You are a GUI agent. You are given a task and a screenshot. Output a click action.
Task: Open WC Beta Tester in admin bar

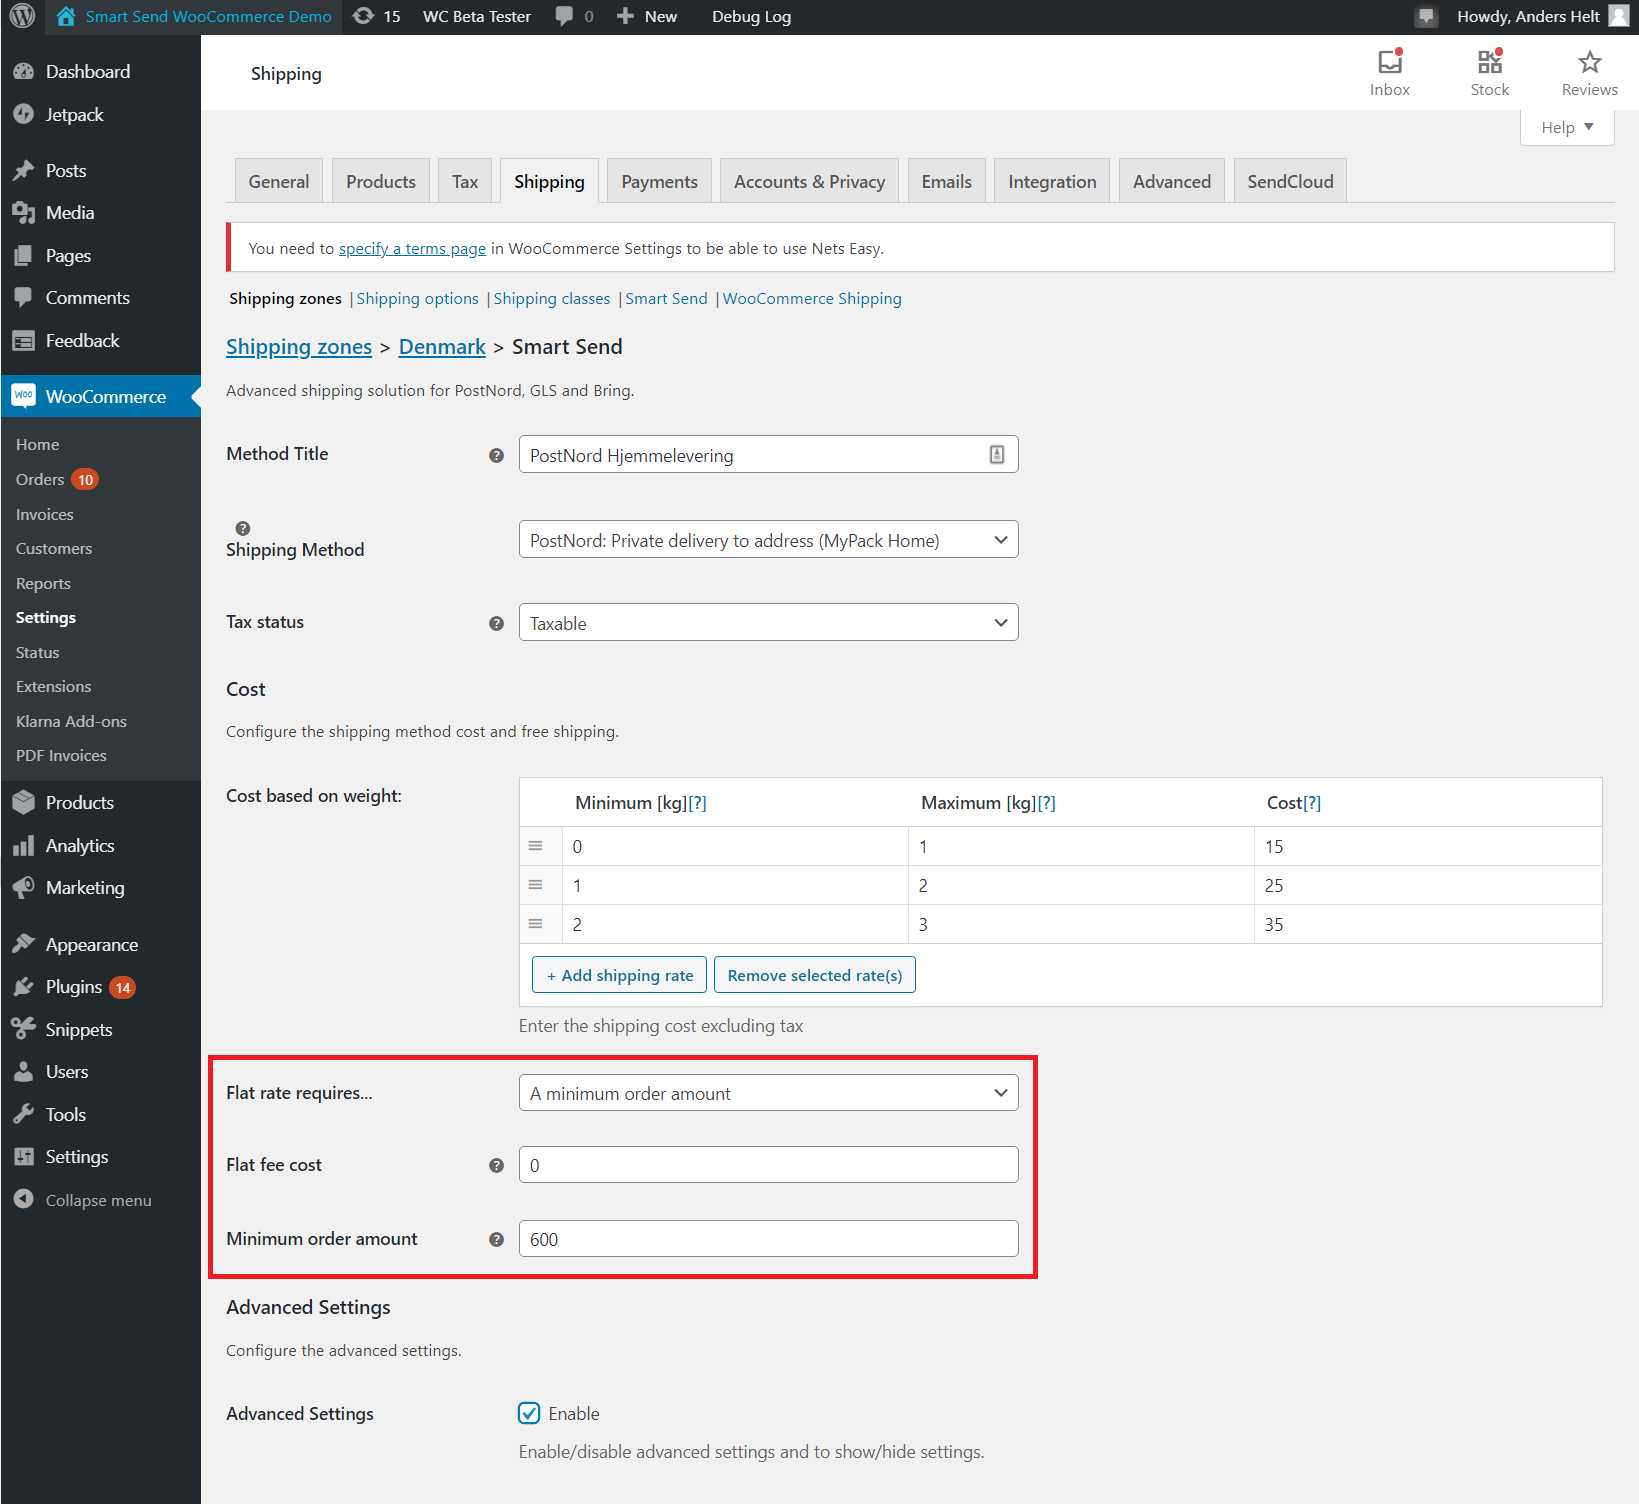point(477,16)
